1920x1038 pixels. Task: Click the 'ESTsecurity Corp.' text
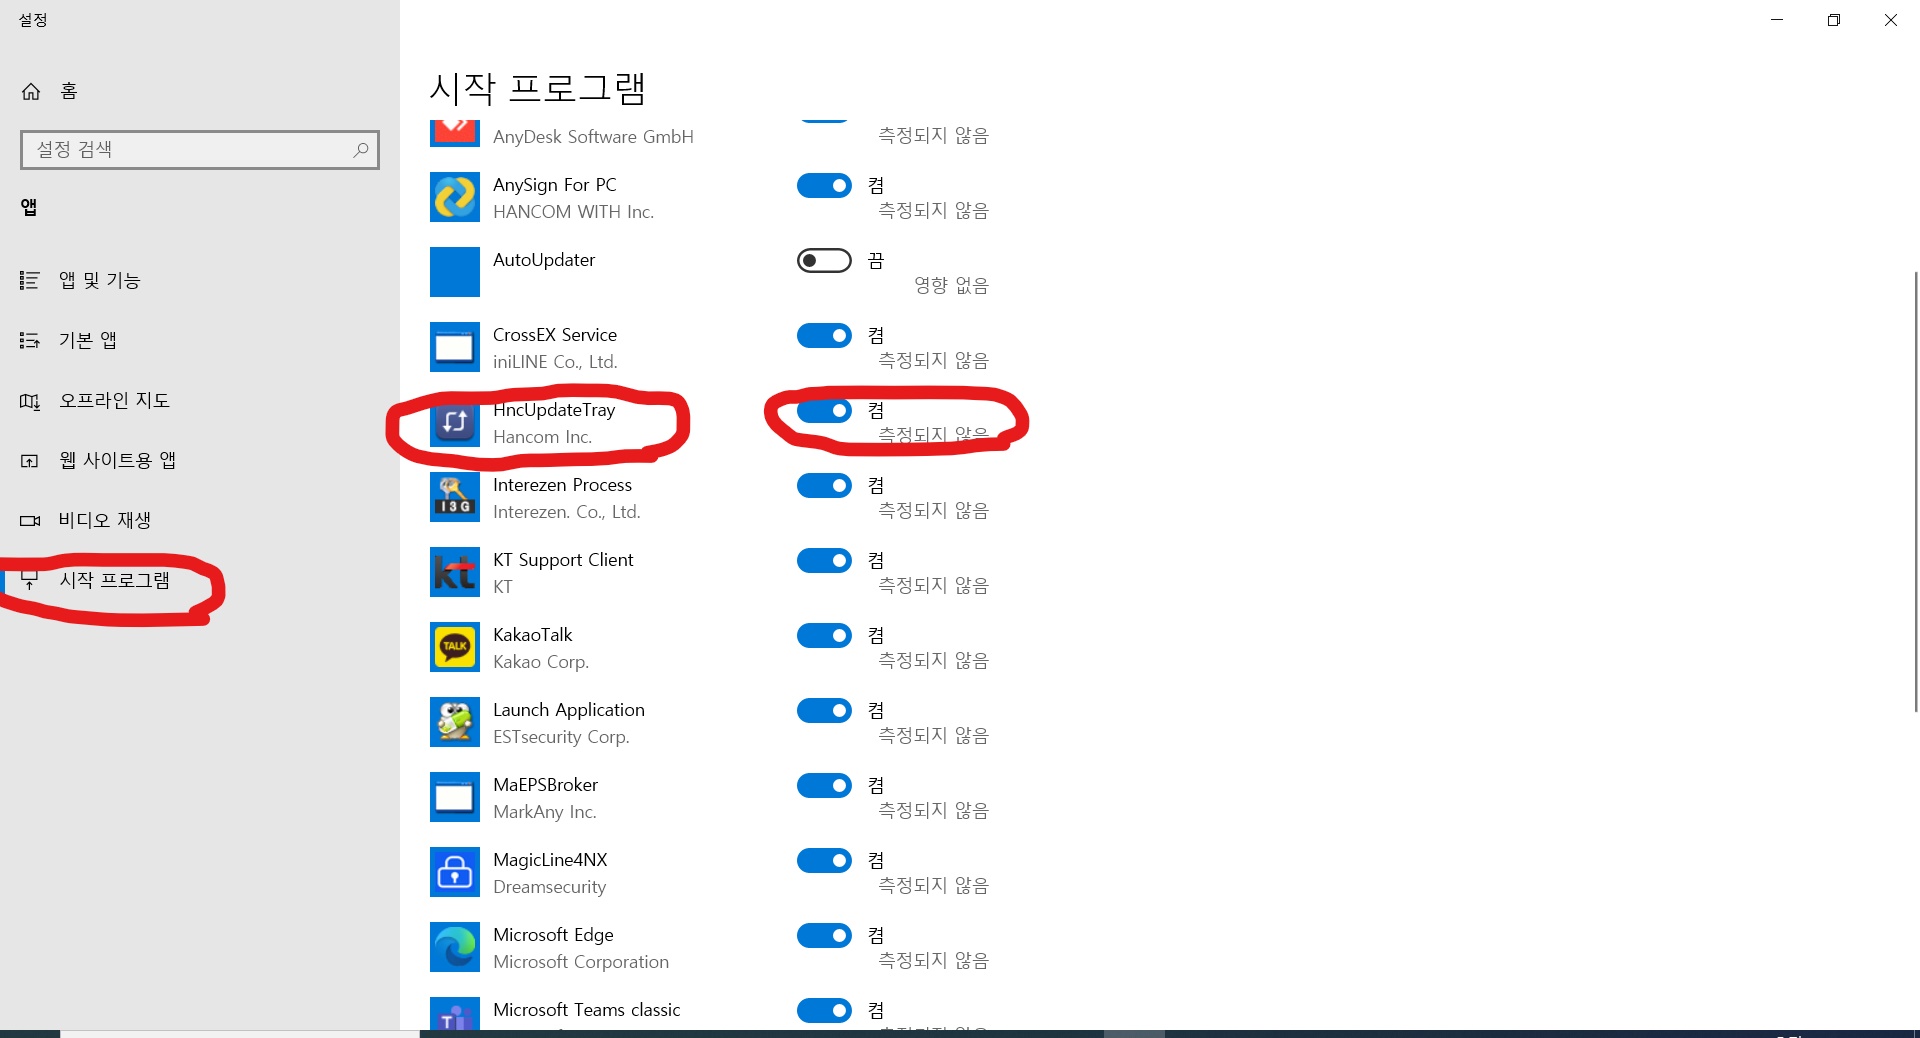(x=561, y=737)
